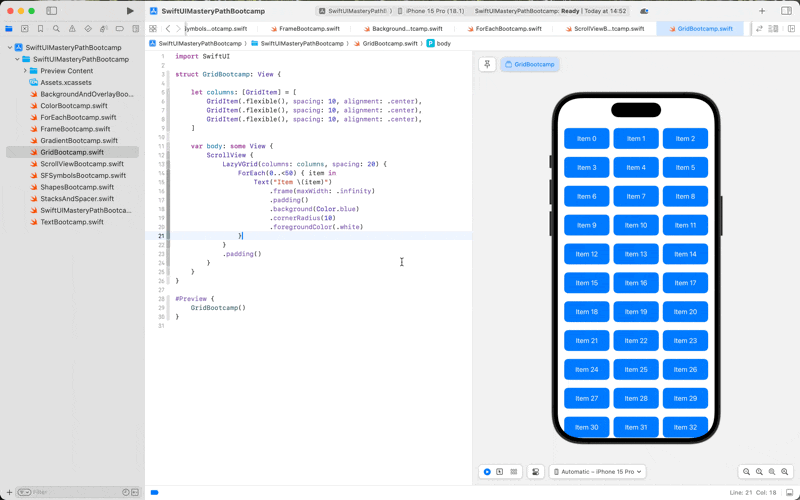Click line number 21 in the gutter
This screenshot has height=500, width=800.
[161, 236]
